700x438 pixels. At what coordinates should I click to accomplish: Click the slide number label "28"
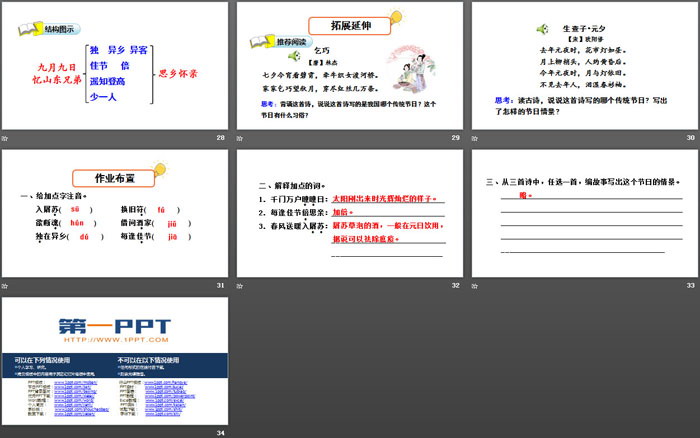click(x=221, y=138)
